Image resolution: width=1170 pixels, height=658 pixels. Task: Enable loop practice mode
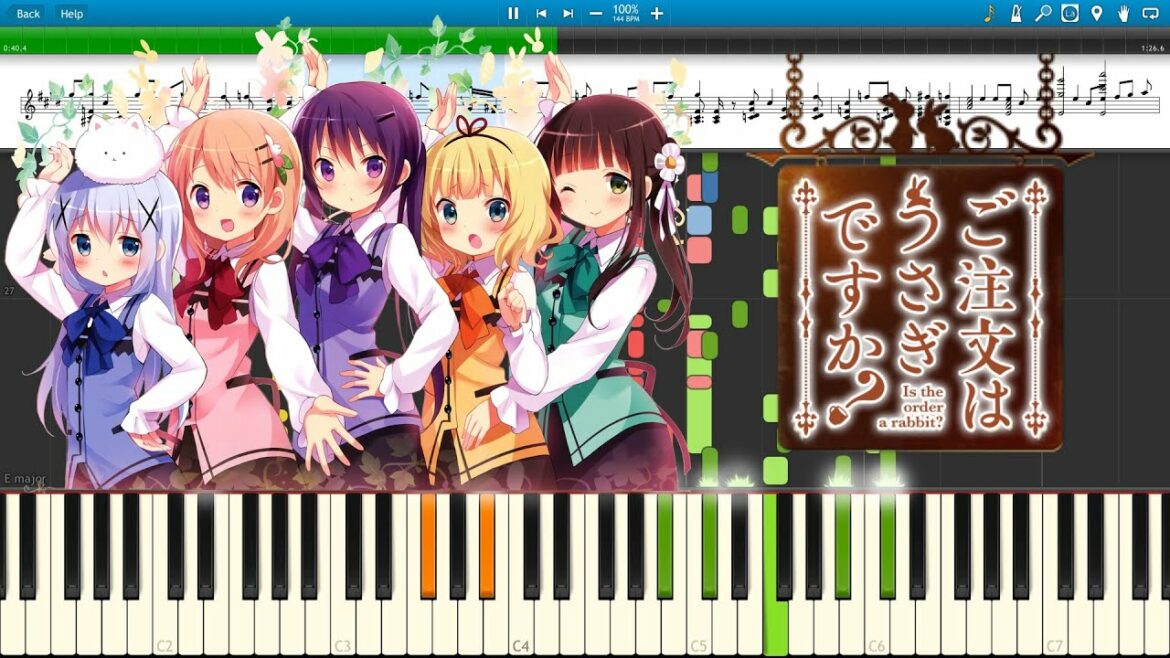coord(1150,13)
